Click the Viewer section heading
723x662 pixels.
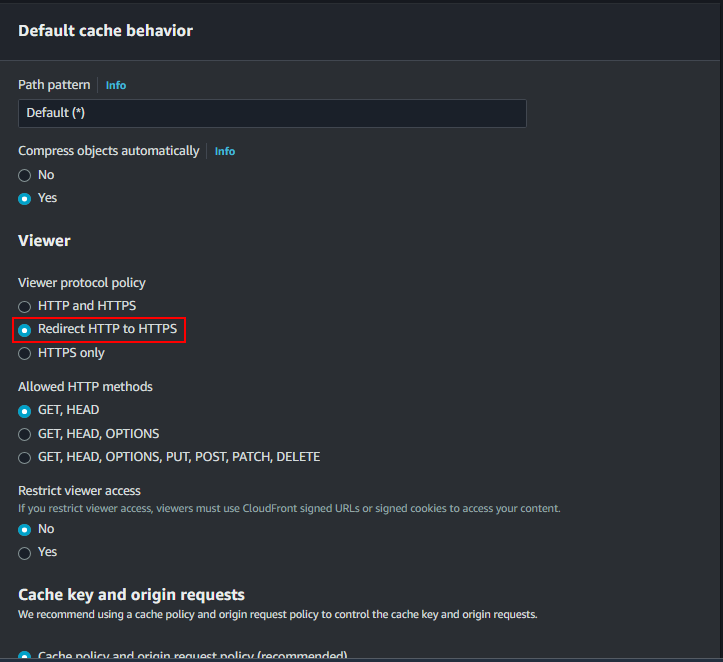44,241
